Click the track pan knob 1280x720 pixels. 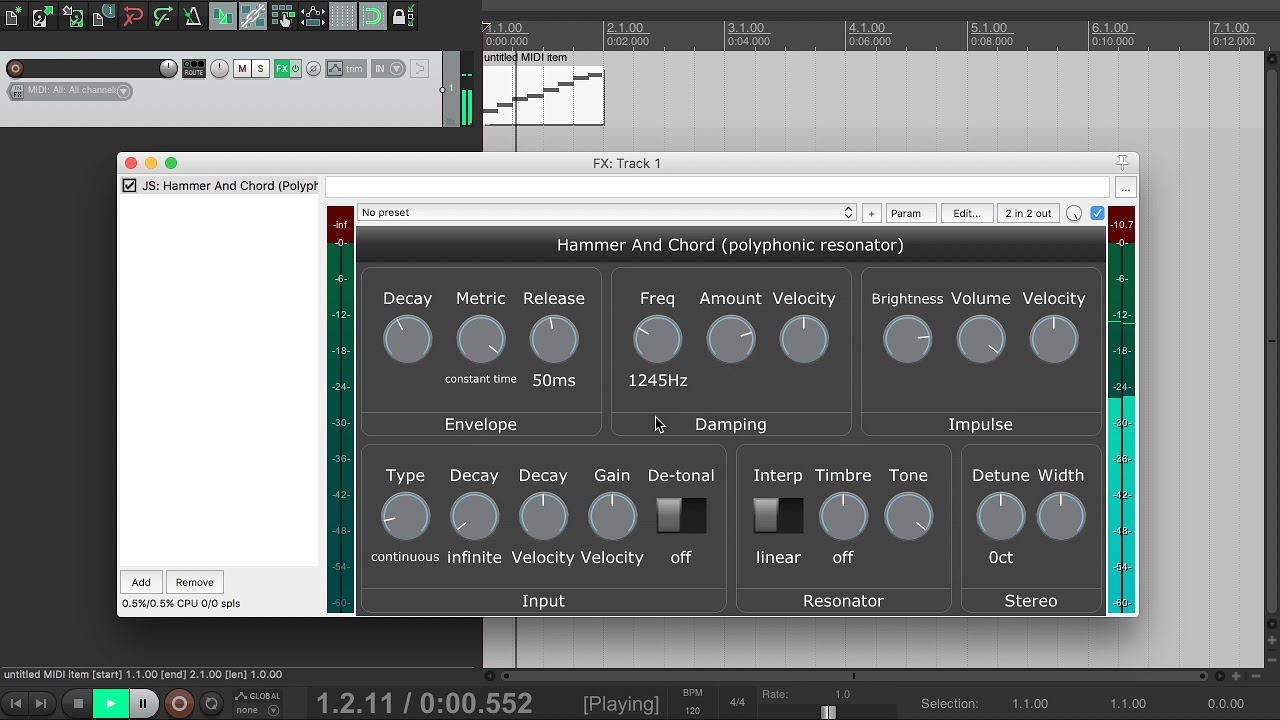point(219,68)
